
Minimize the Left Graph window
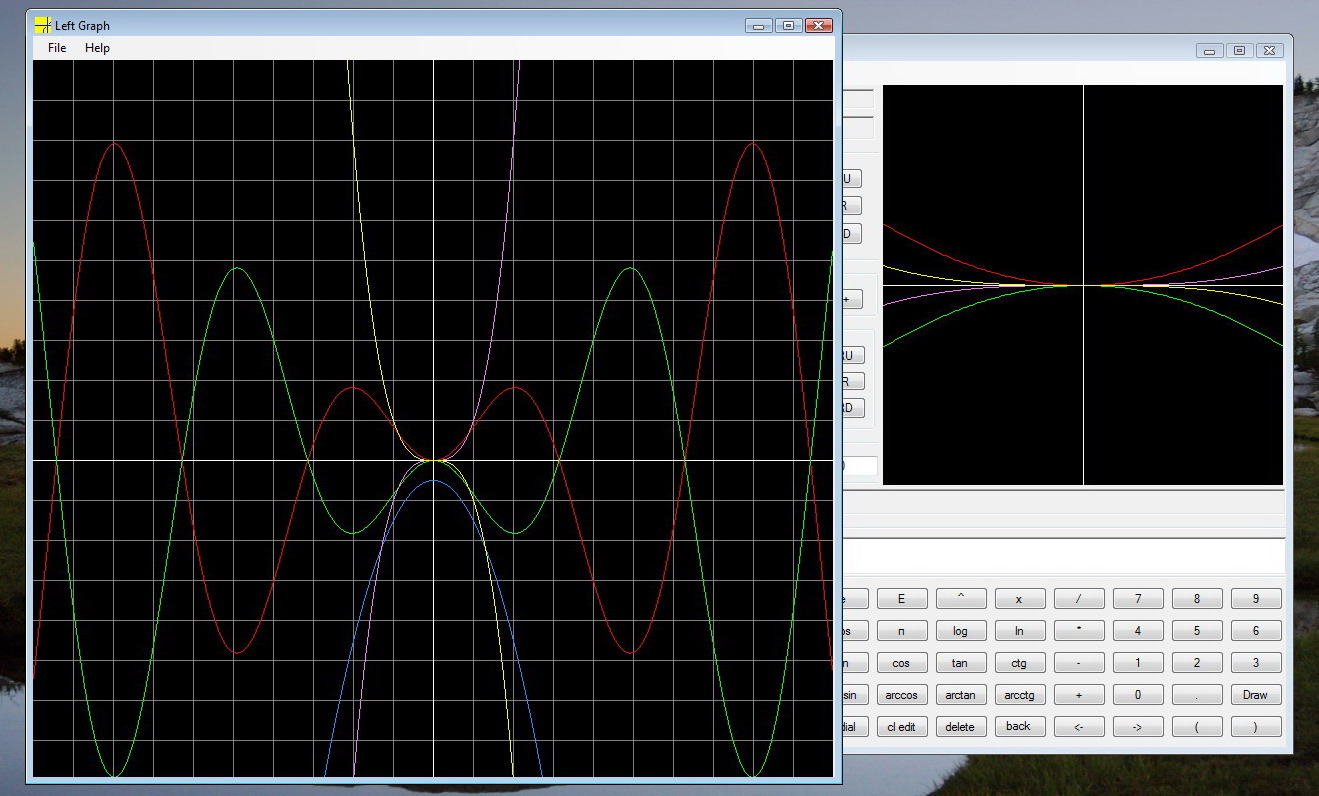coord(759,25)
